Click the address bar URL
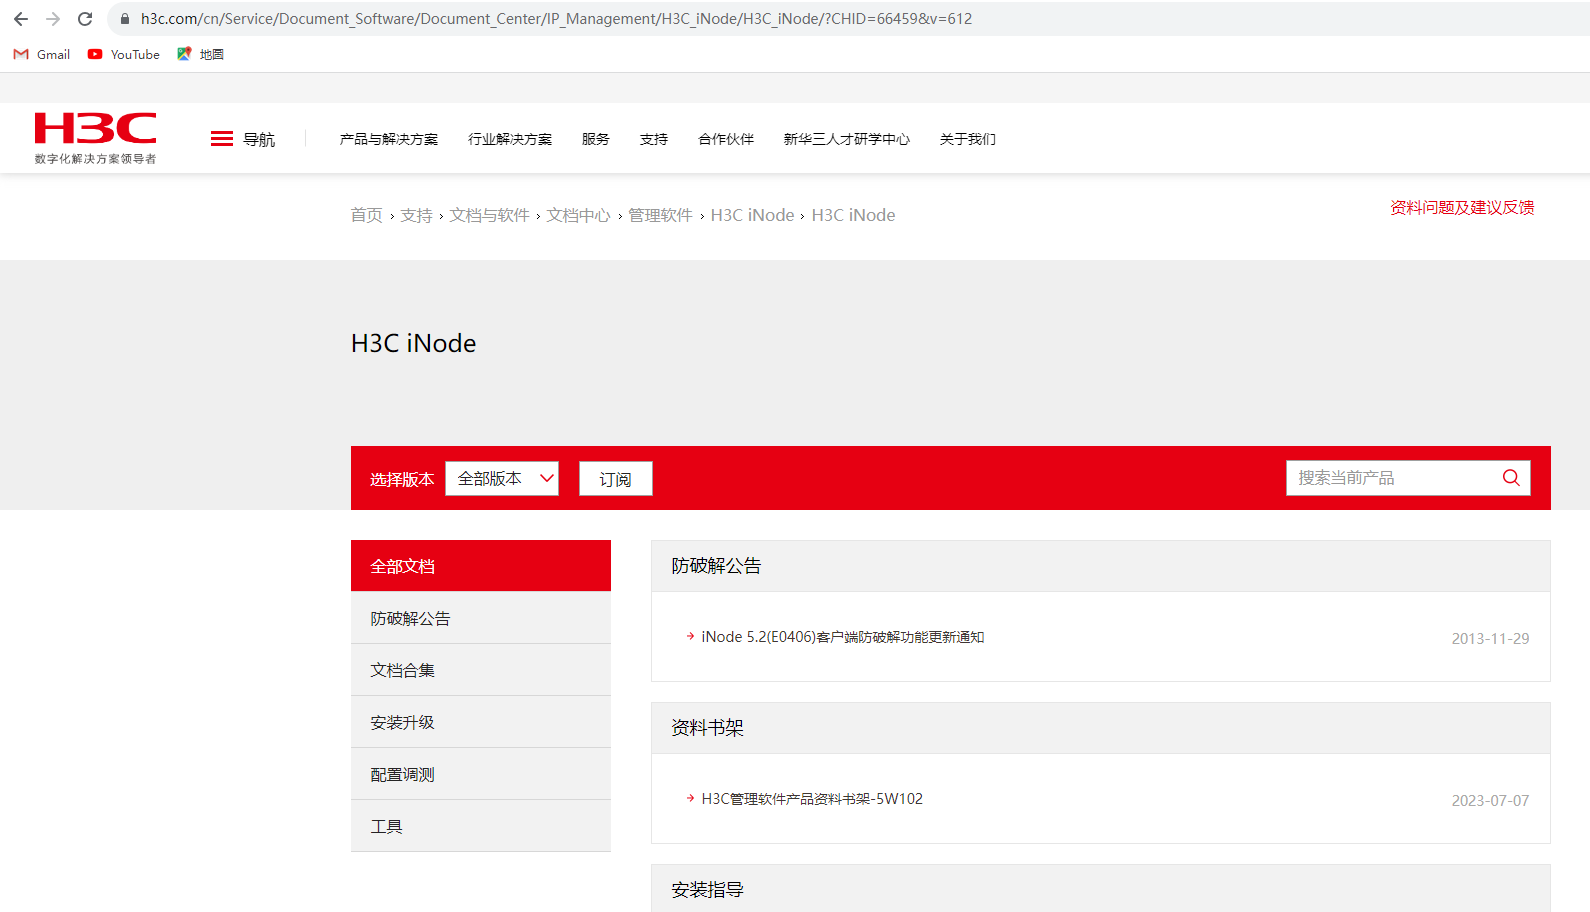The image size is (1590, 912). (x=556, y=19)
